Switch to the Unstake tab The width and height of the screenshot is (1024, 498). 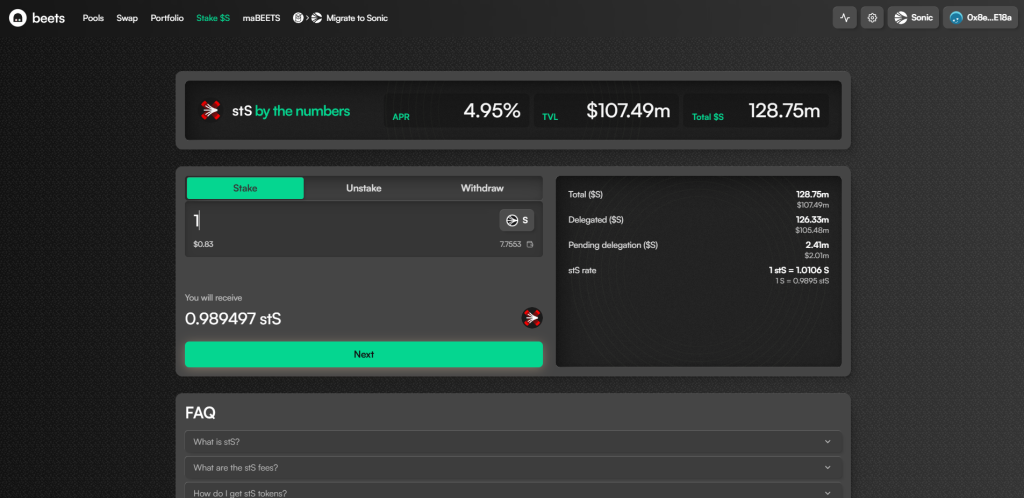(364, 188)
